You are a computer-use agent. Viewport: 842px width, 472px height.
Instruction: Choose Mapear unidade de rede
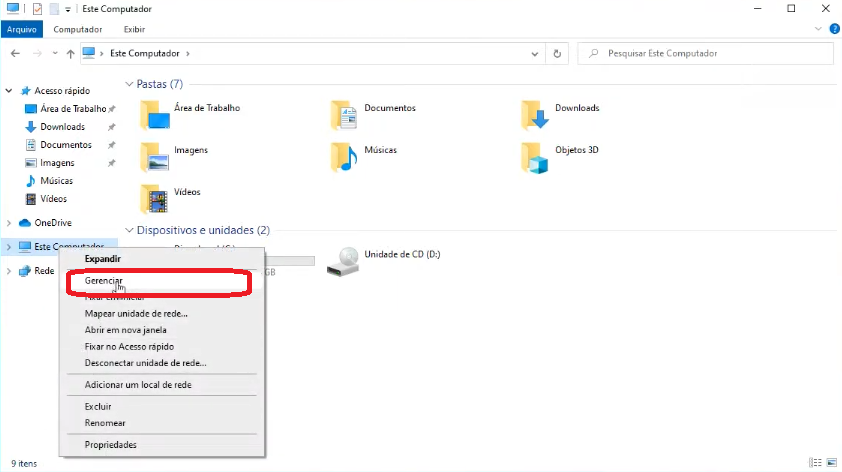click(162, 314)
